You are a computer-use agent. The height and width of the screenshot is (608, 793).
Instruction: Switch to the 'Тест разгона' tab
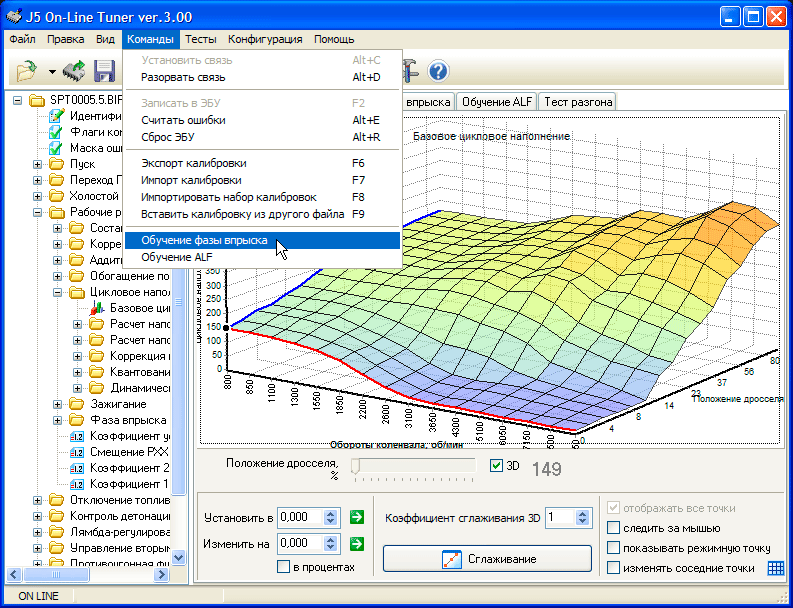point(578,101)
